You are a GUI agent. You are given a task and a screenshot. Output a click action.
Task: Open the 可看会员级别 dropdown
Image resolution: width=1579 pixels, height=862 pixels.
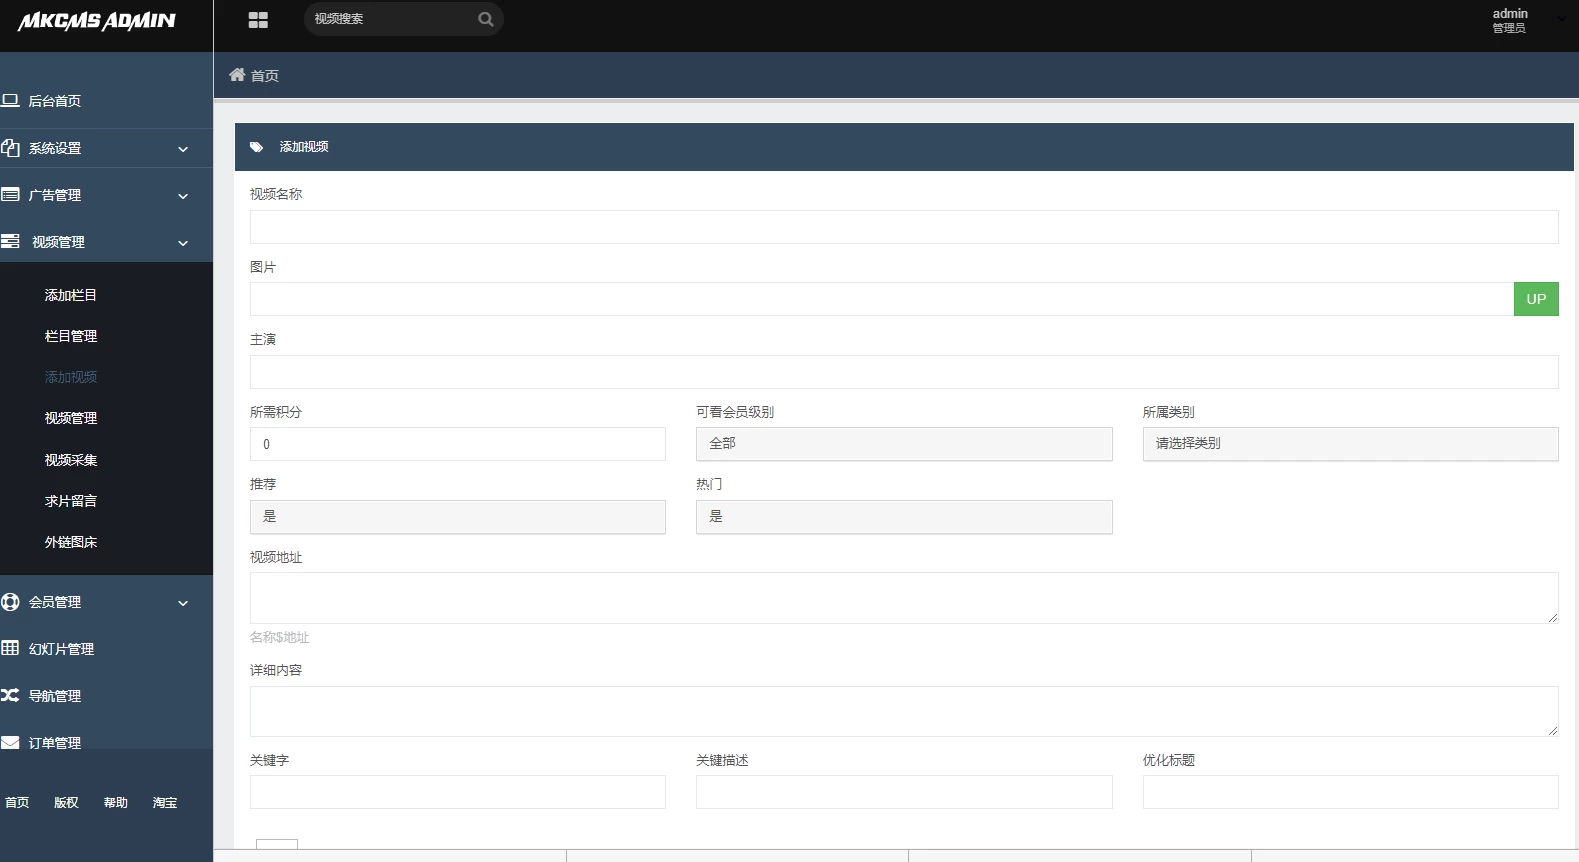coord(903,444)
